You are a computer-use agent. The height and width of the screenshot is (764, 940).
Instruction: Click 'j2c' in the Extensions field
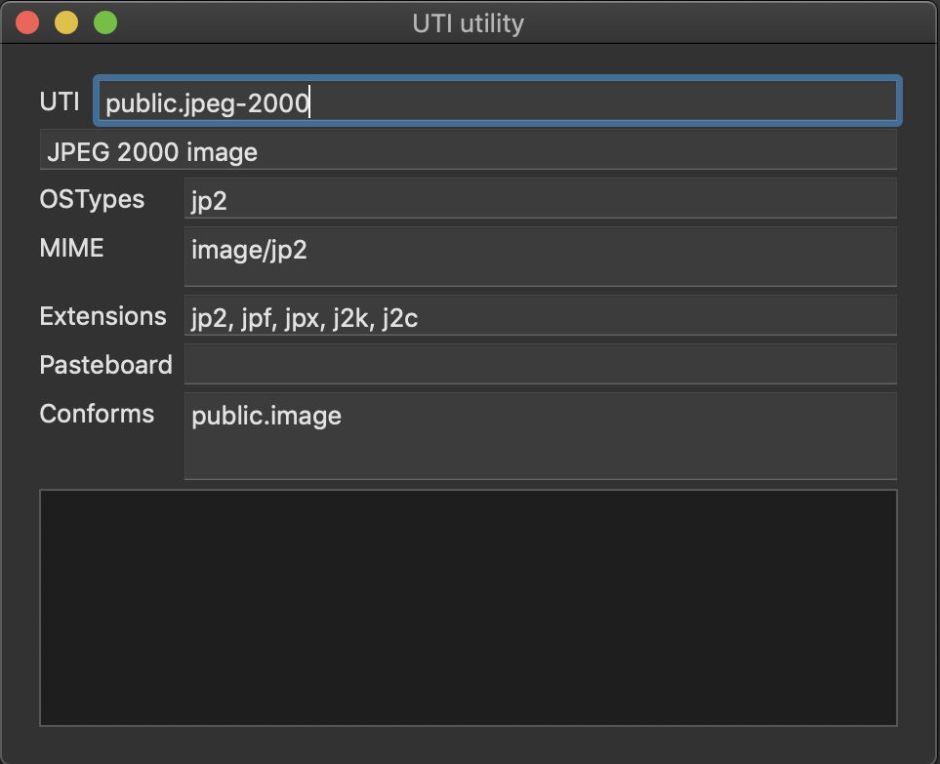coord(400,318)
